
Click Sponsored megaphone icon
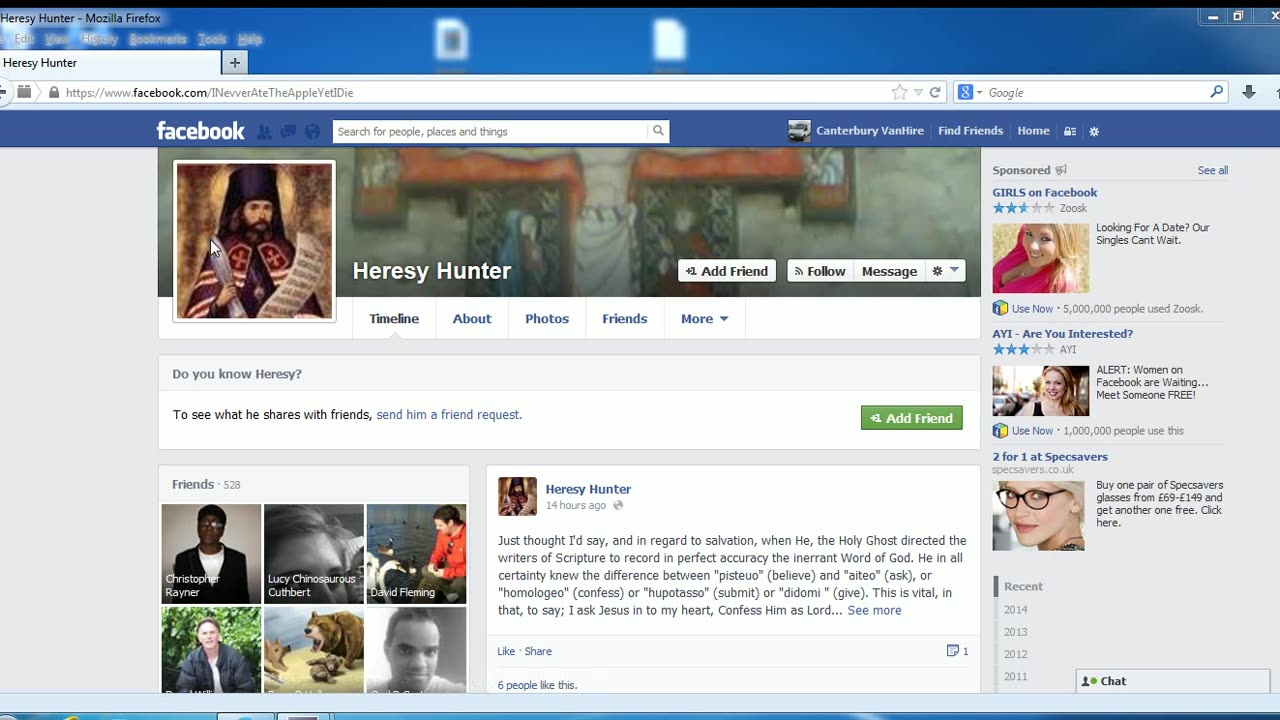pos(1061,170)
